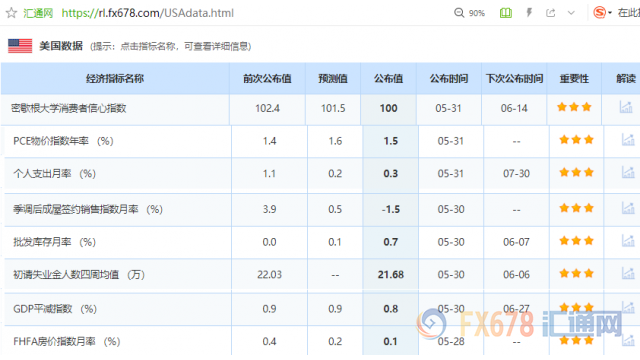The height and width of the screenshot is (360, 640).
Task: Click the zoom magnifier icon at 90%
Action: [x=459, y=13]
